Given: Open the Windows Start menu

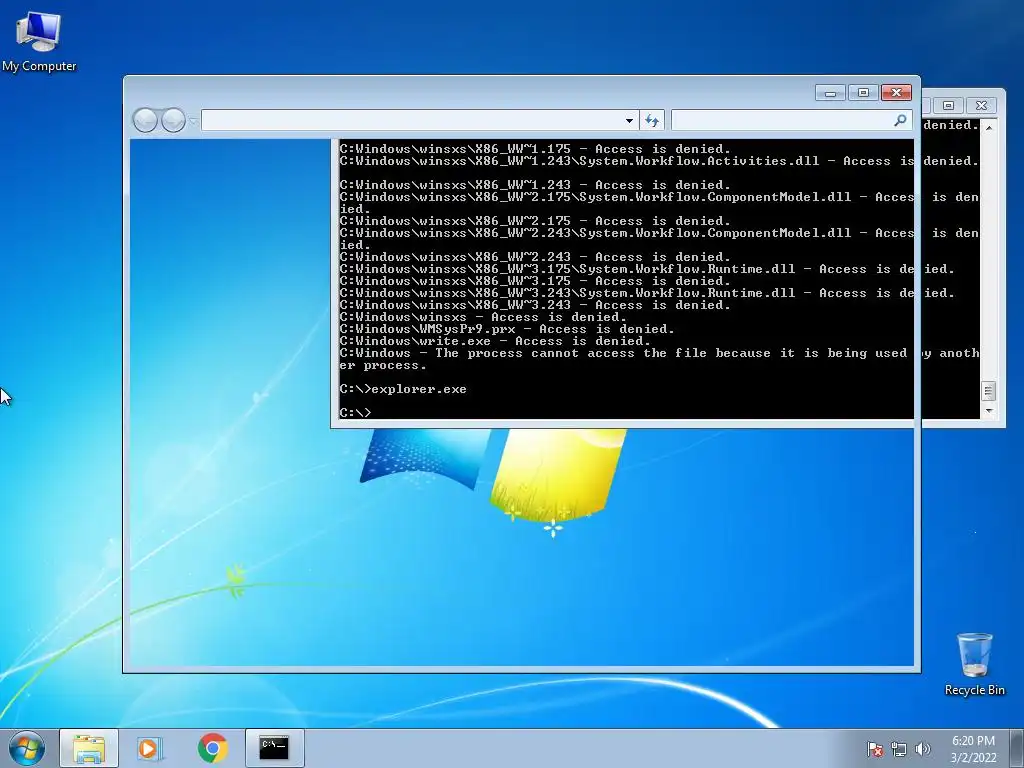Looking at the screenshot, I should click(27, 748).
